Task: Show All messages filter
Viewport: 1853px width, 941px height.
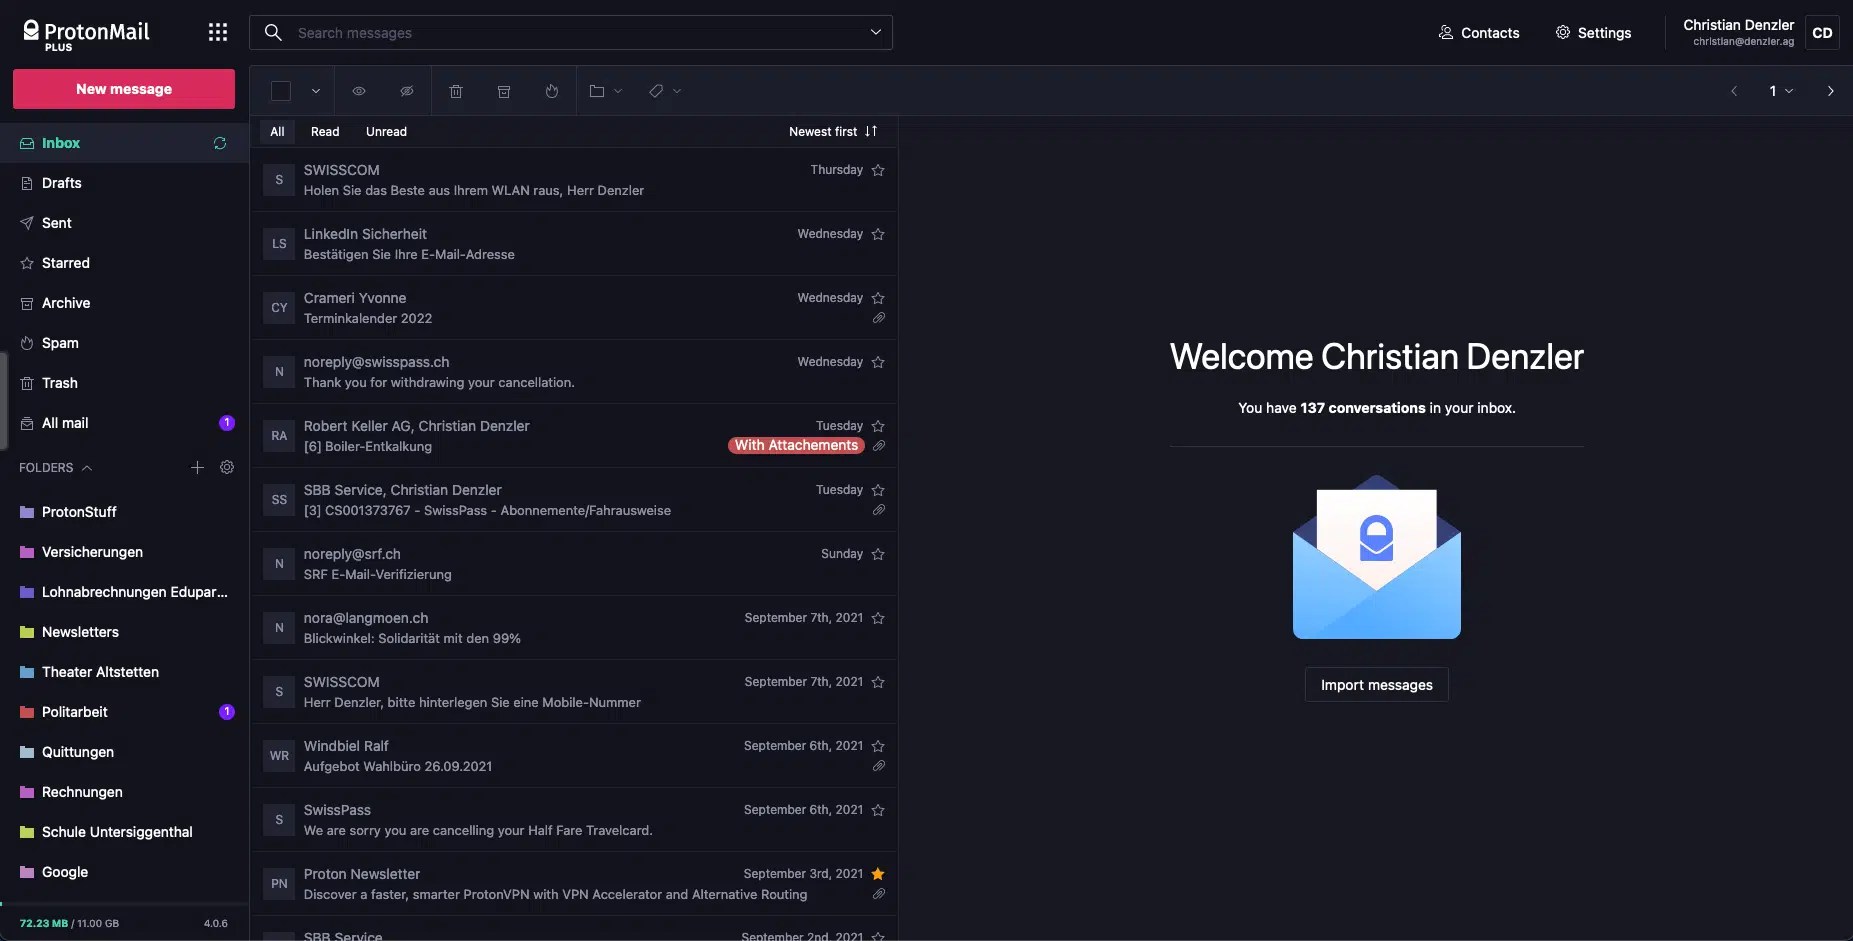Action: 277,131
